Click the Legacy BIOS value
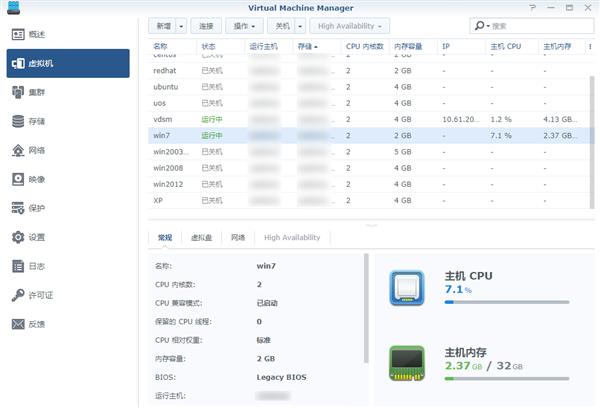The width and height of the screenshot is (600, 408). point(281,377)
